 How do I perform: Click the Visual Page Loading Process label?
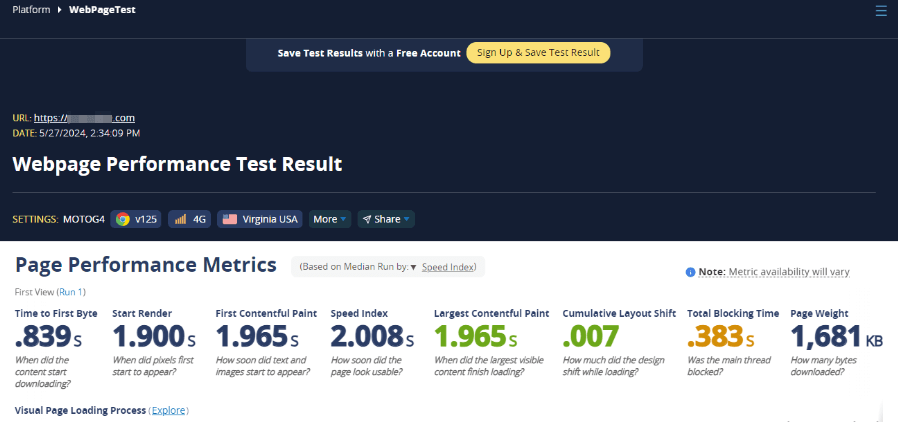click(80, 411)
